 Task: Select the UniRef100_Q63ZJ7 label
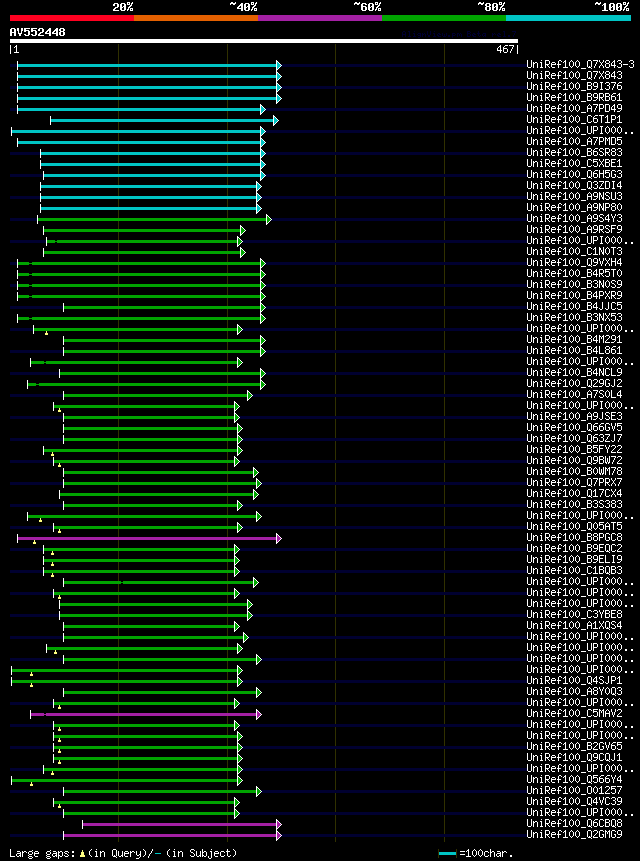(575, 438)
